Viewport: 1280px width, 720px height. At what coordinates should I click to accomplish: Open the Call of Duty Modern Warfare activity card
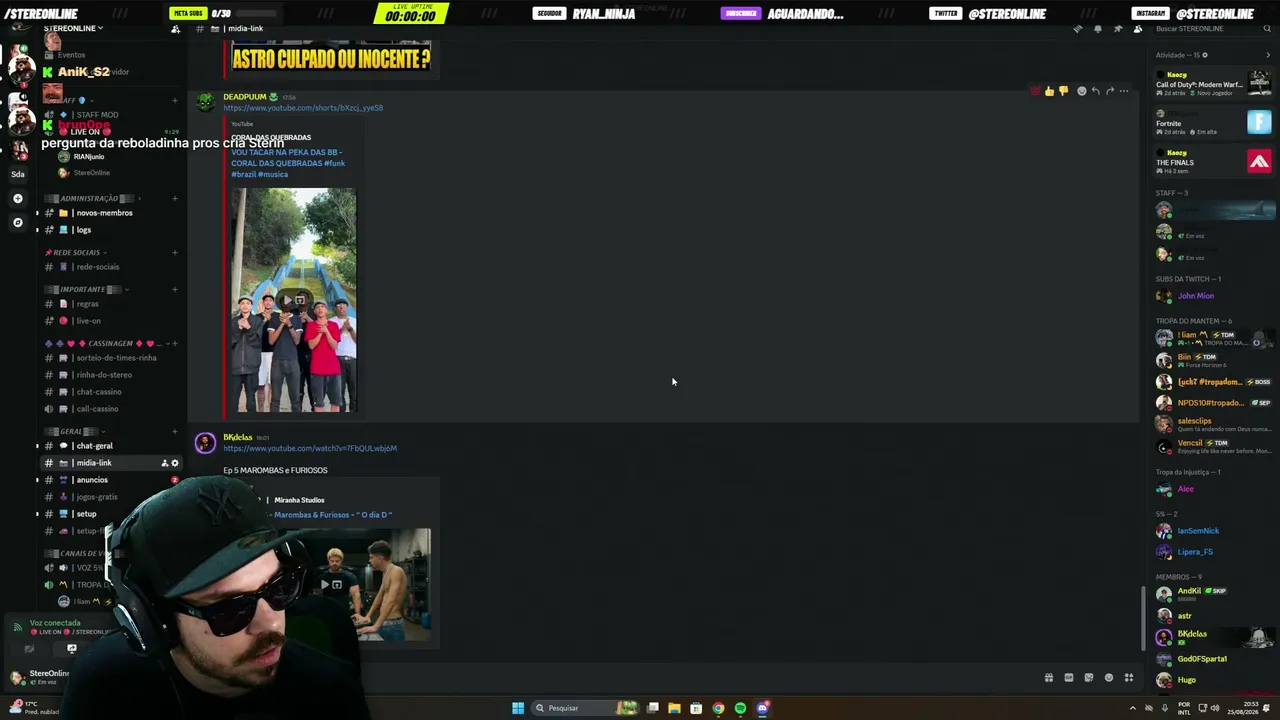(x=1214, y=84)
